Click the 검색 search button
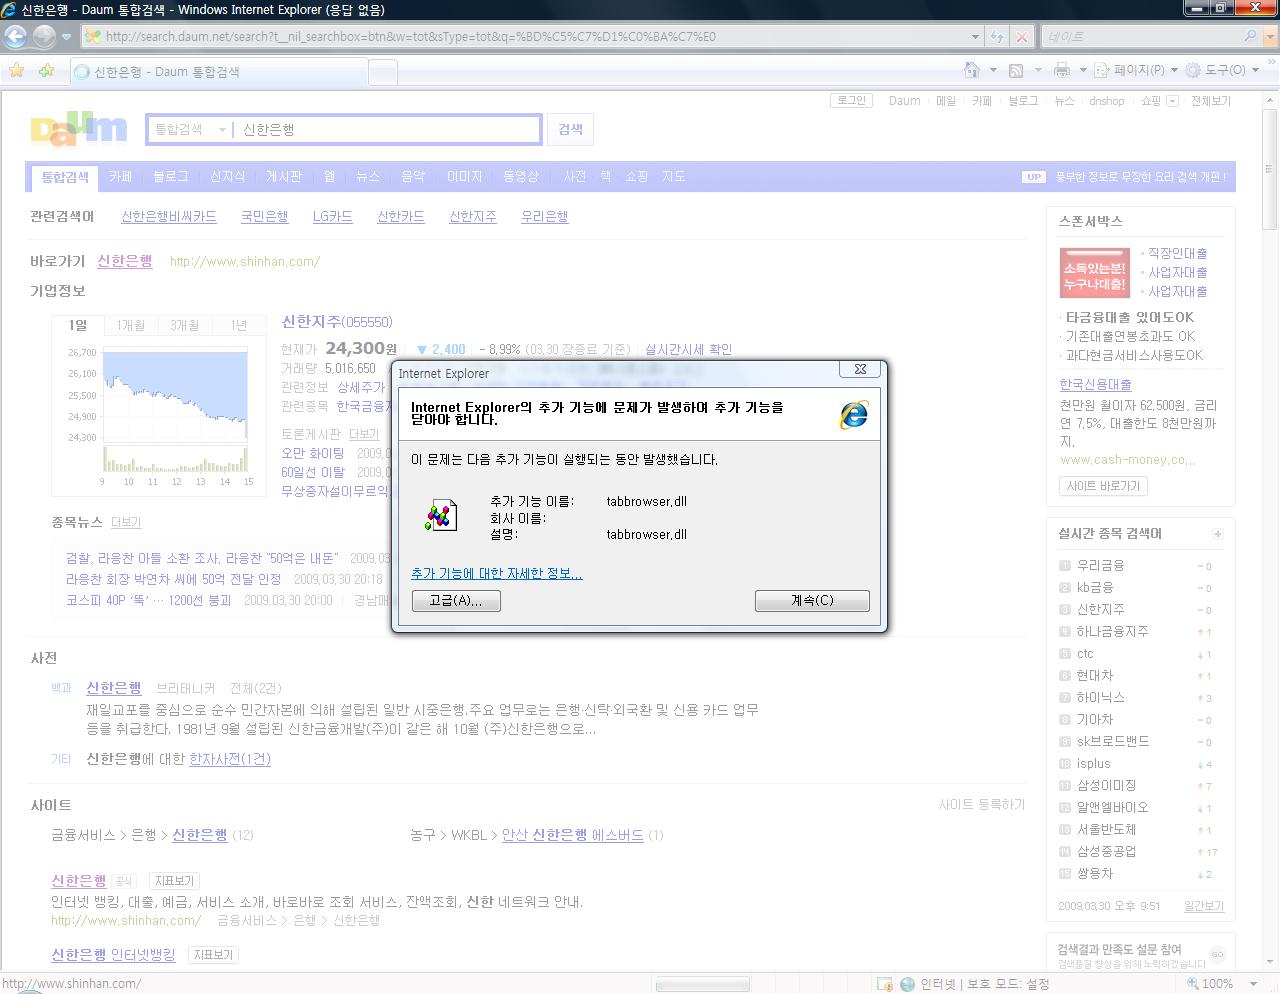 point(570,130)
